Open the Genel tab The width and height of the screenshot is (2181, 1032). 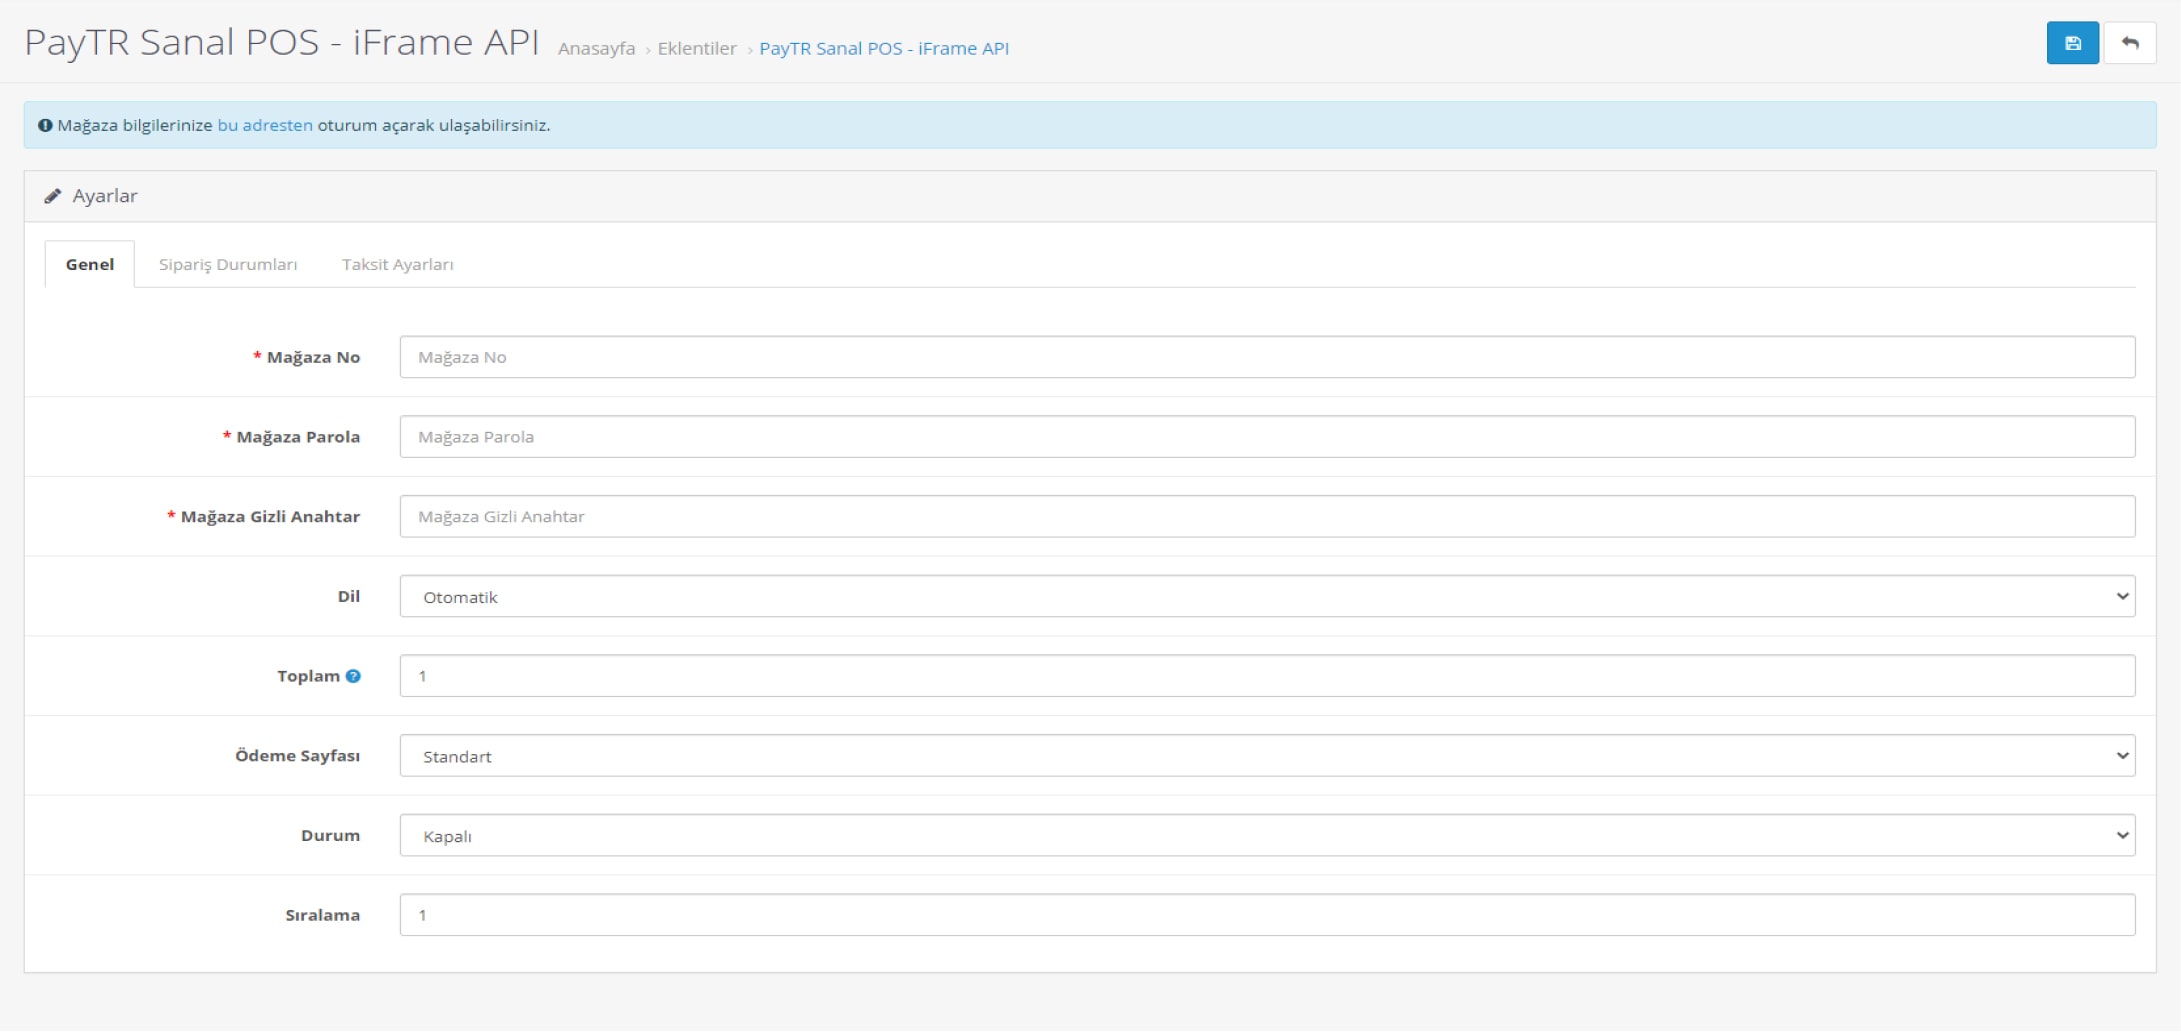tap(90, 264)
